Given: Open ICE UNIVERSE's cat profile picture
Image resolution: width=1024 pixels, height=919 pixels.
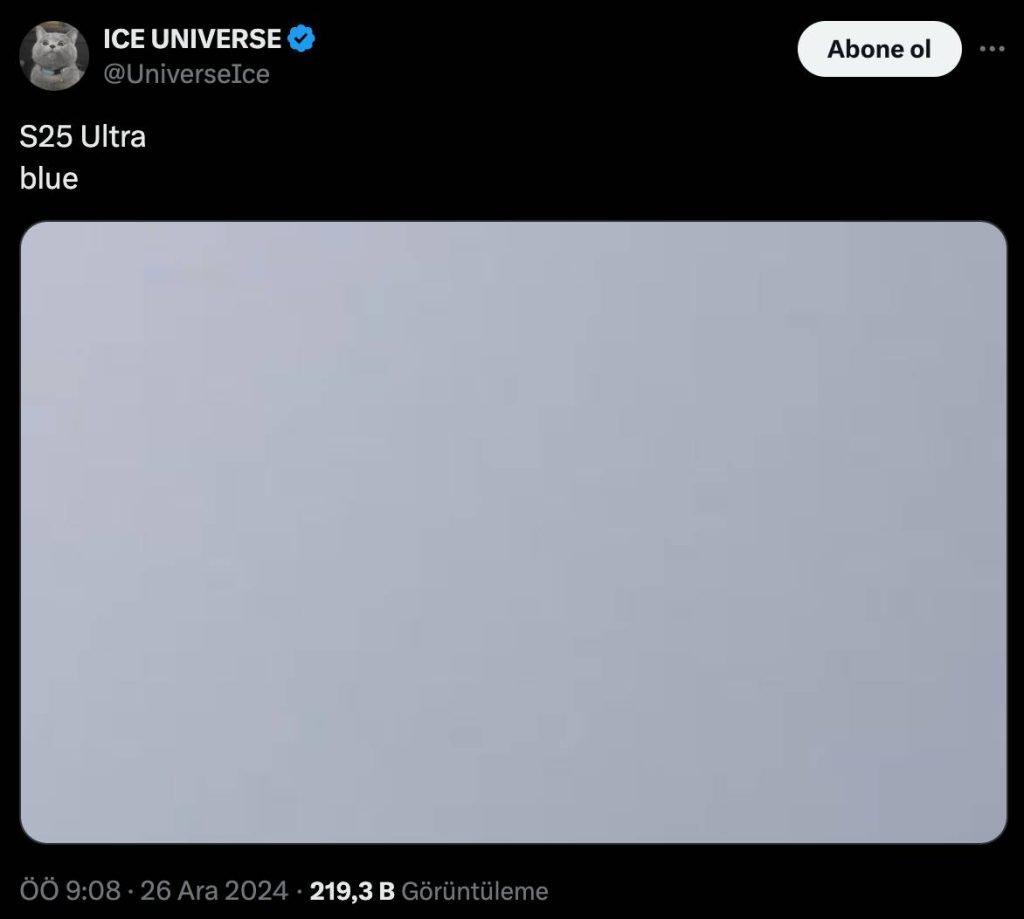Looking at the screenshot, I should (x=54, y=56).
